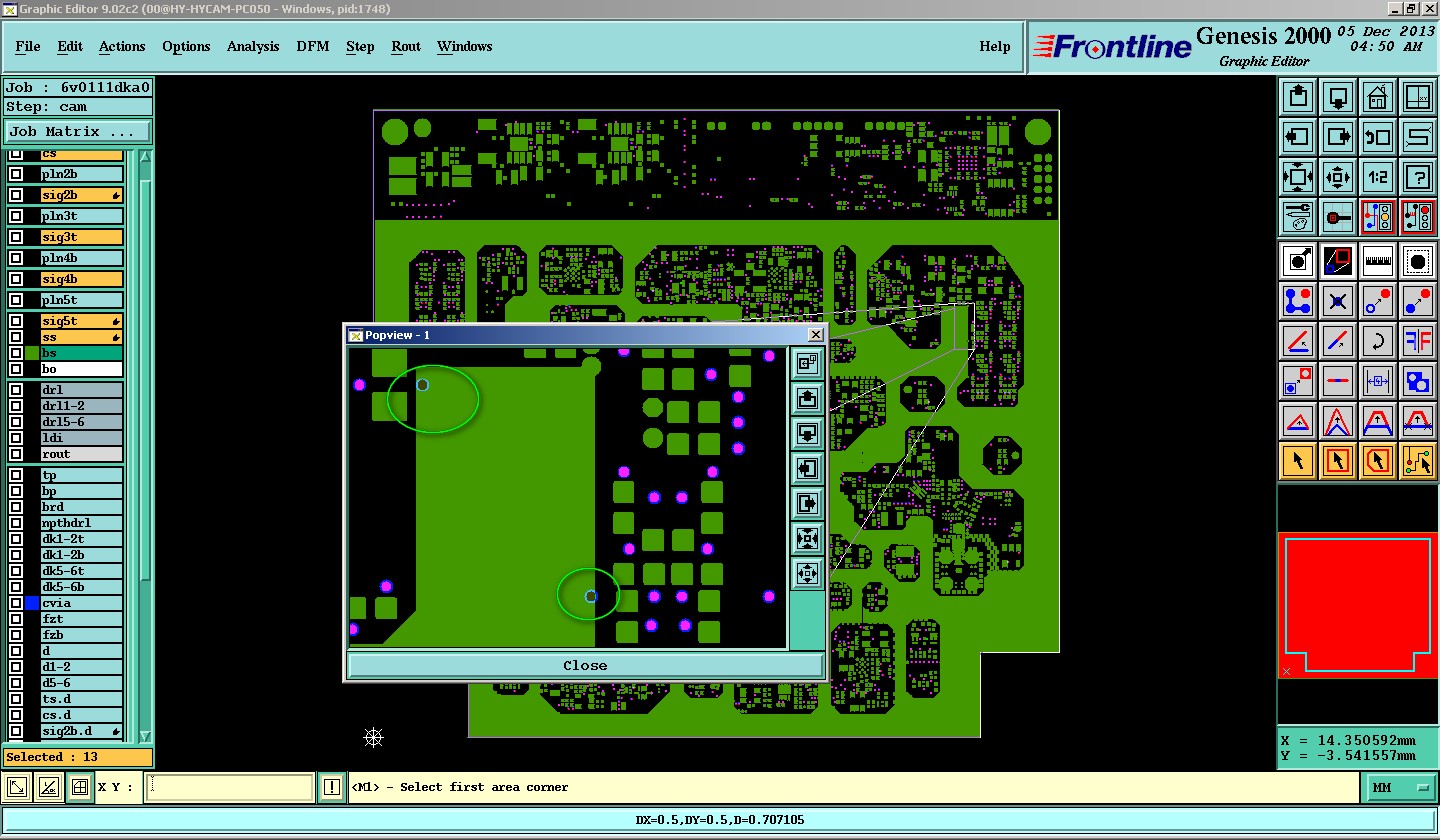Click the rotate arrow tool icon
This screenshot has height=840, width=1440.
[x=1378, y=341]
